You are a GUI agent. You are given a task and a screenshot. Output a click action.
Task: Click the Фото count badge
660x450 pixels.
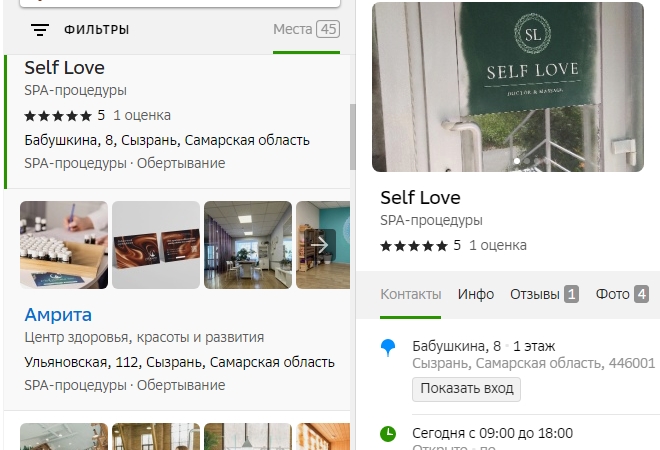[x=641, y=294]
